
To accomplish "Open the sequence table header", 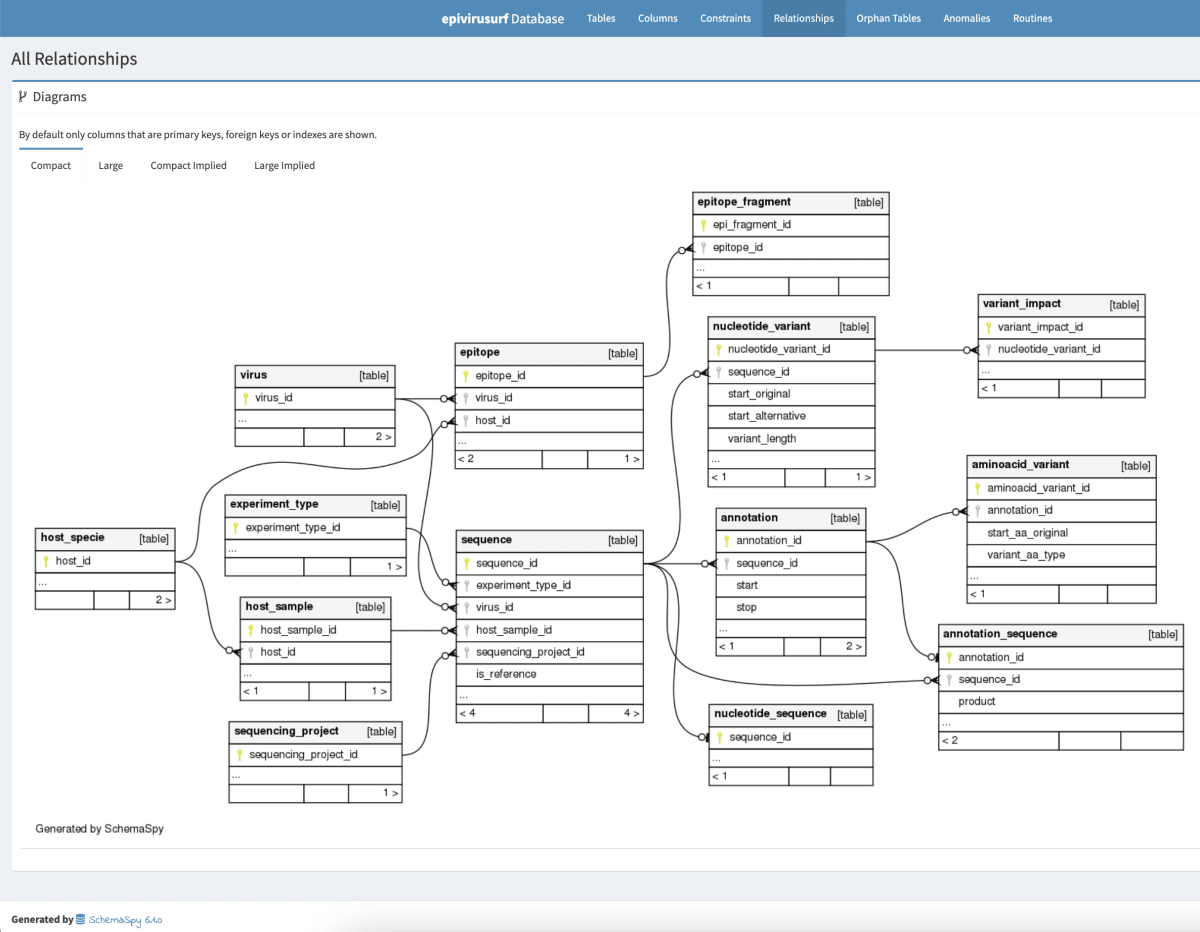I will (549, 540).
